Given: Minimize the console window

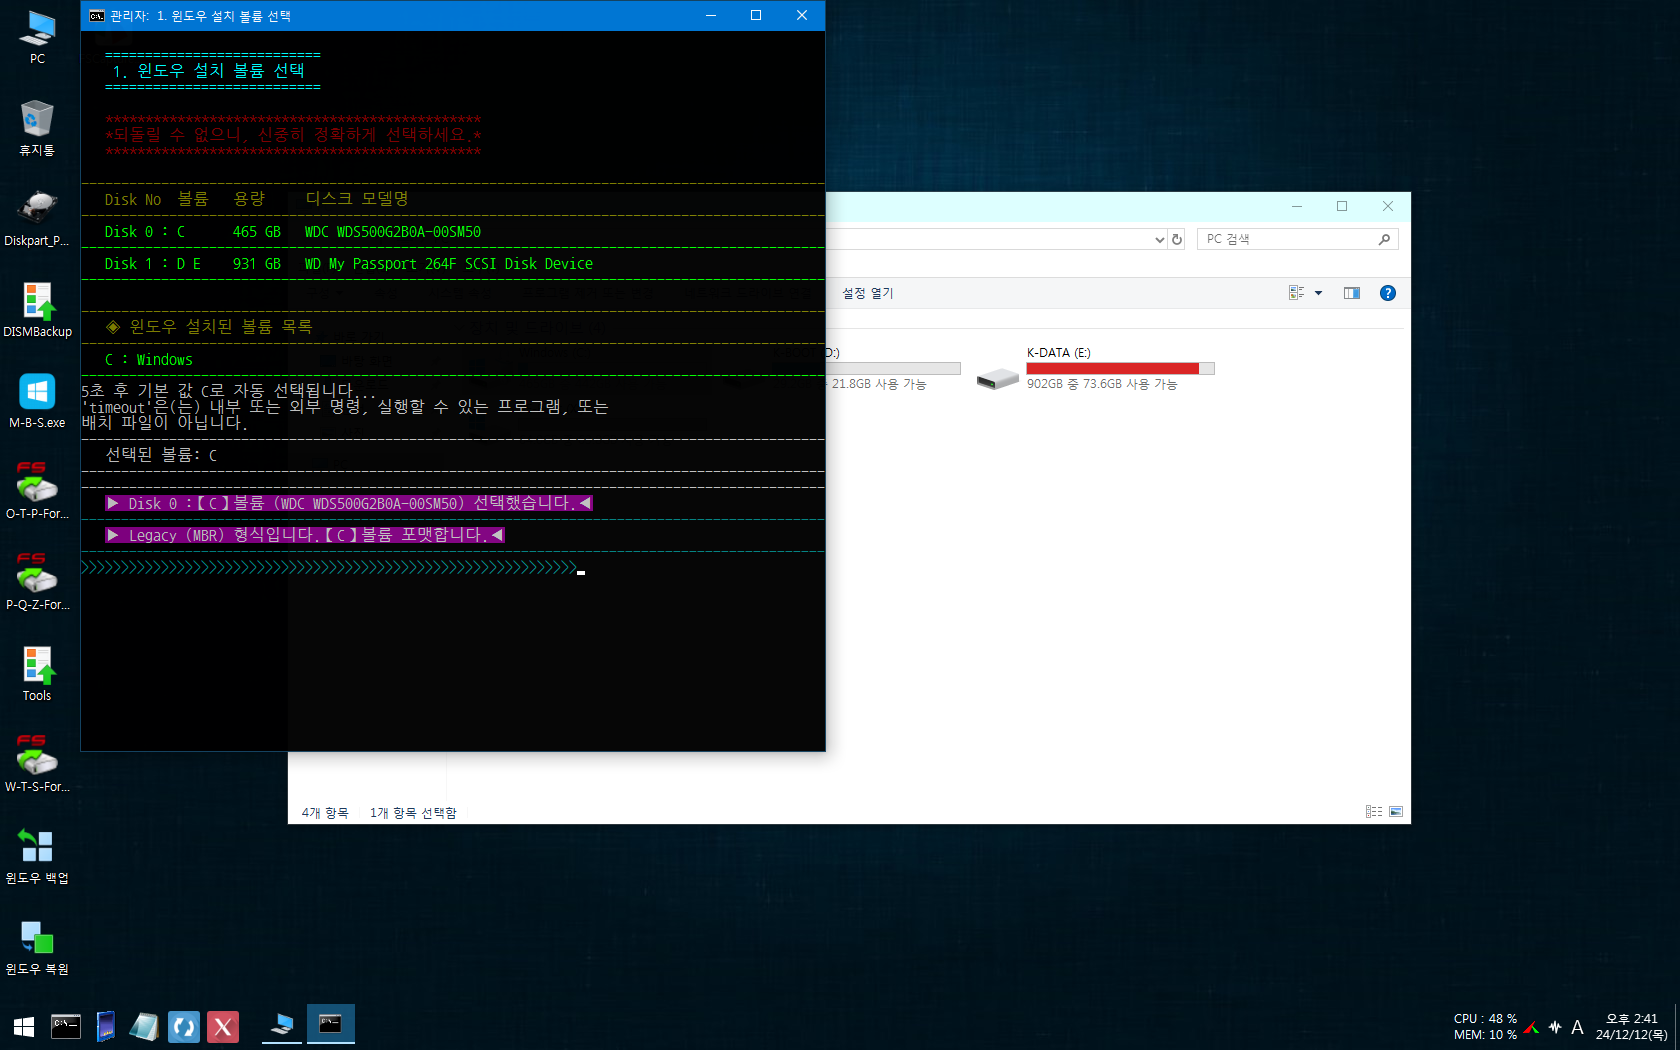Looking at the screenshot, I should (711, 15).
